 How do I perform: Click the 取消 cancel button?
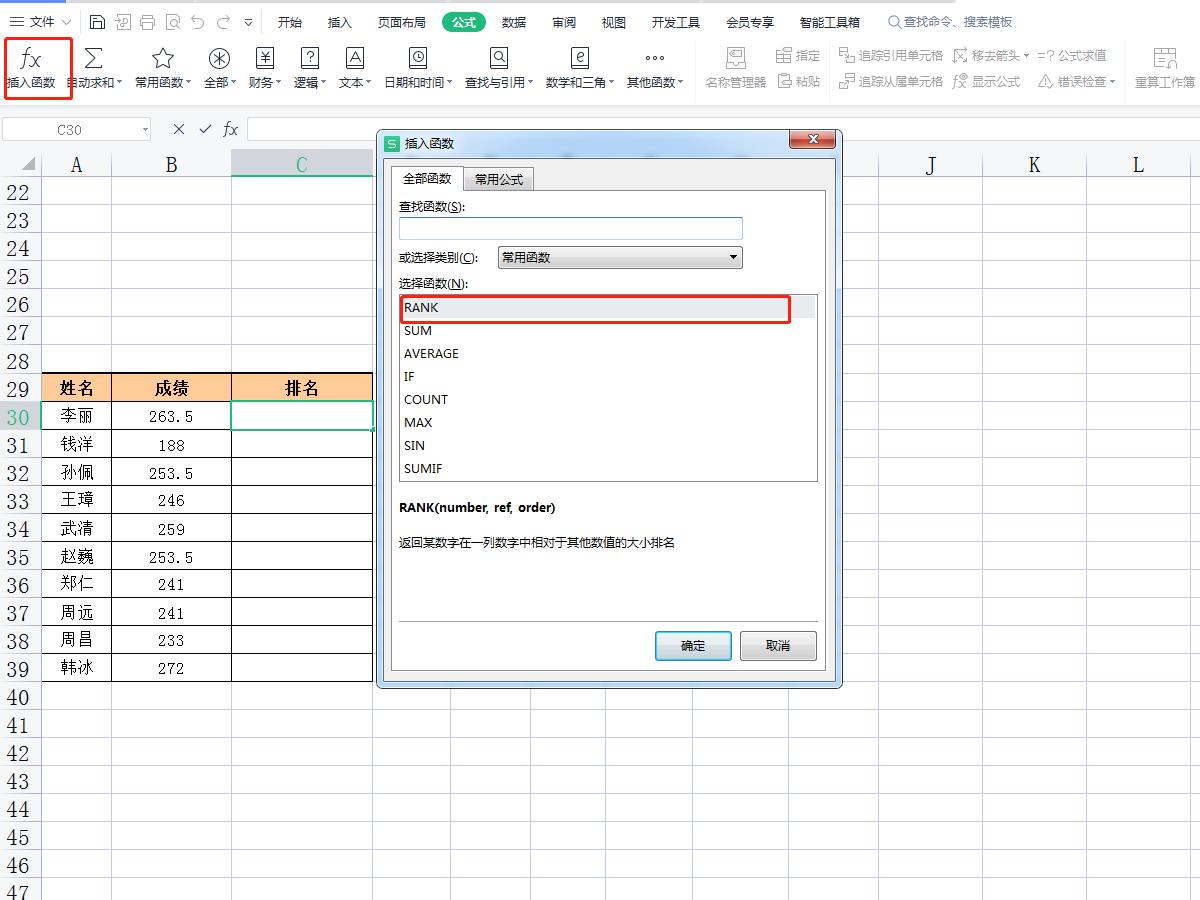(778, 646)
